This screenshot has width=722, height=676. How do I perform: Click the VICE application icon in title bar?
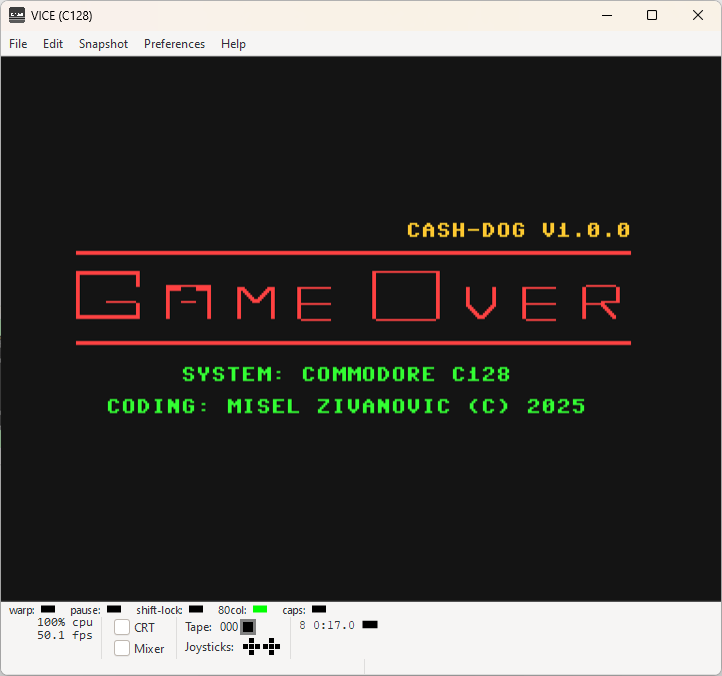coord(17,15)
